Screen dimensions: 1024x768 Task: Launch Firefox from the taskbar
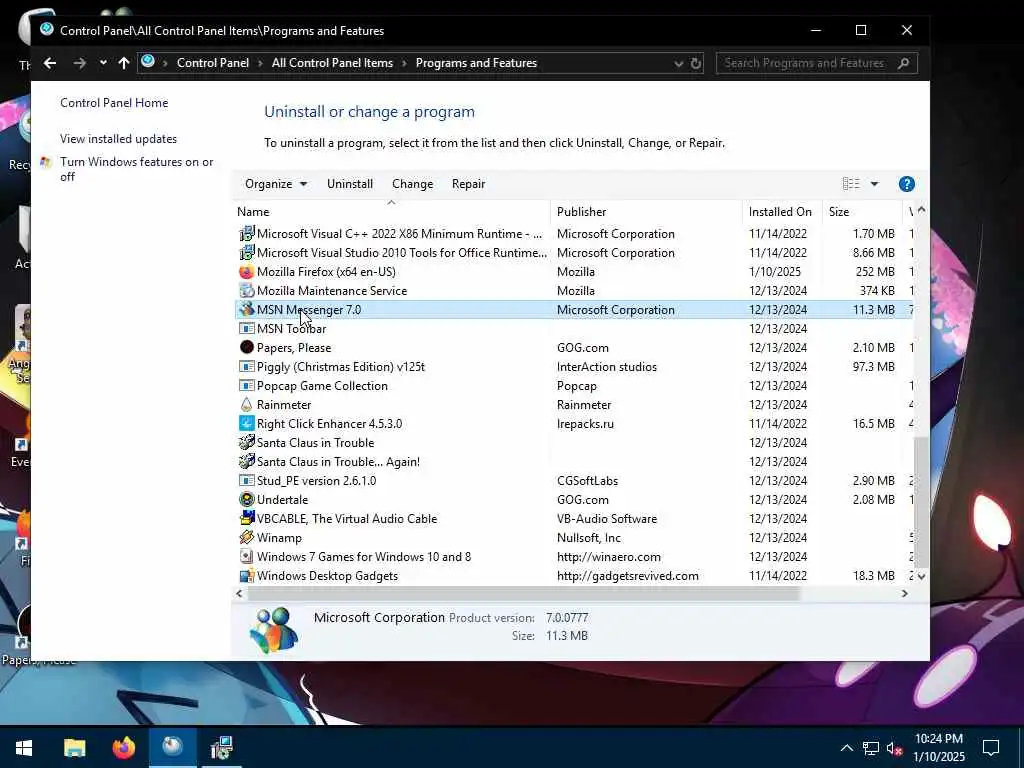click(x=123, y=747)
